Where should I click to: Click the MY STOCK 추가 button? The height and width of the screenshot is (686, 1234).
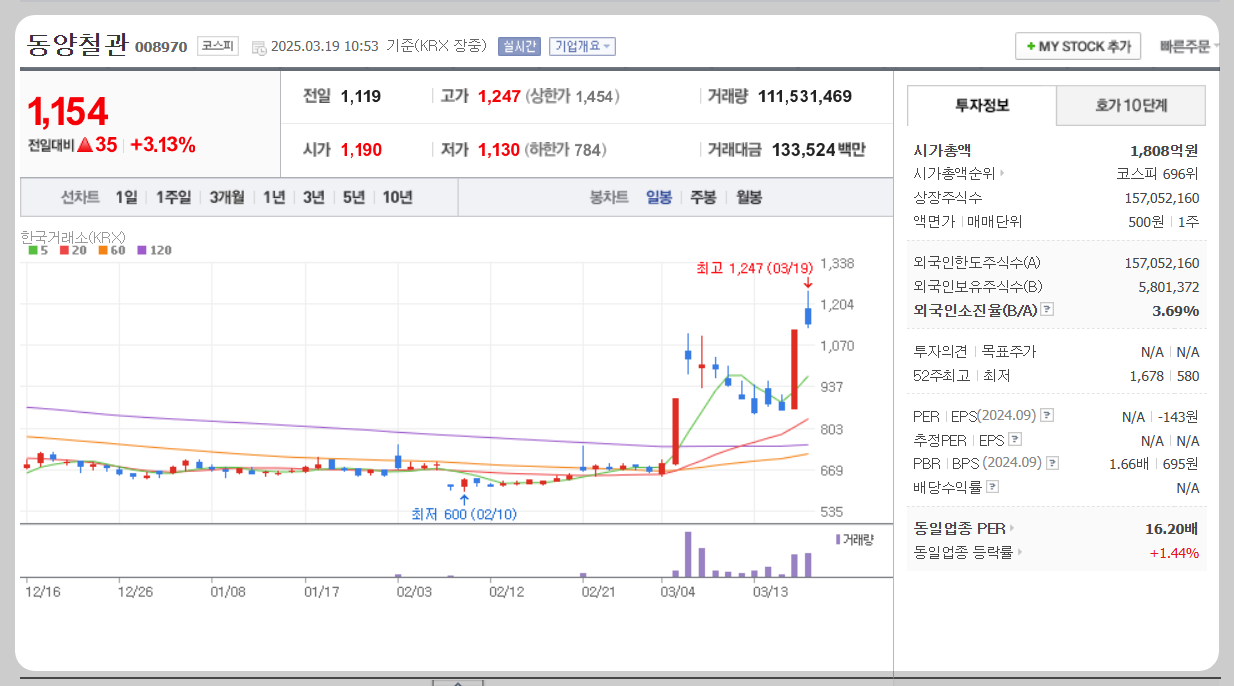coord(1078,46)
